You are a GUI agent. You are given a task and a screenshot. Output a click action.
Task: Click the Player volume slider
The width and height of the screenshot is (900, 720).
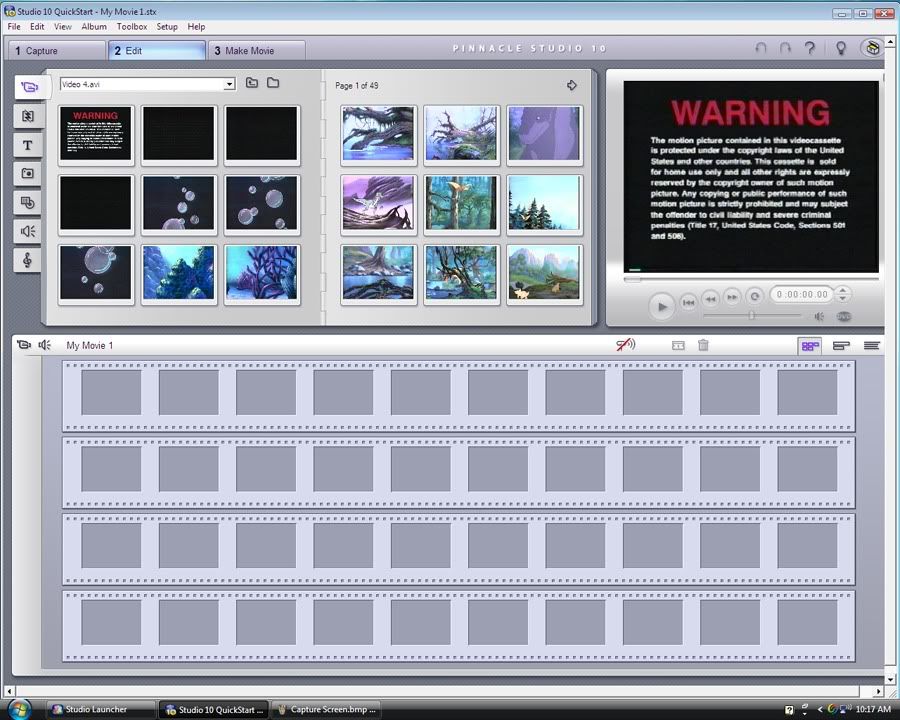click(x=752, y=315)
